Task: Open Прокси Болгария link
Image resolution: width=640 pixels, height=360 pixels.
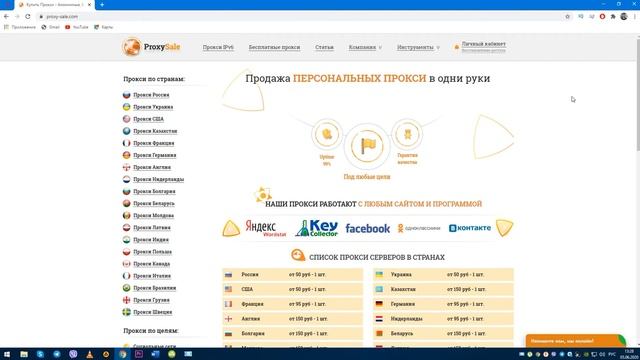Action: pos(154,191)
